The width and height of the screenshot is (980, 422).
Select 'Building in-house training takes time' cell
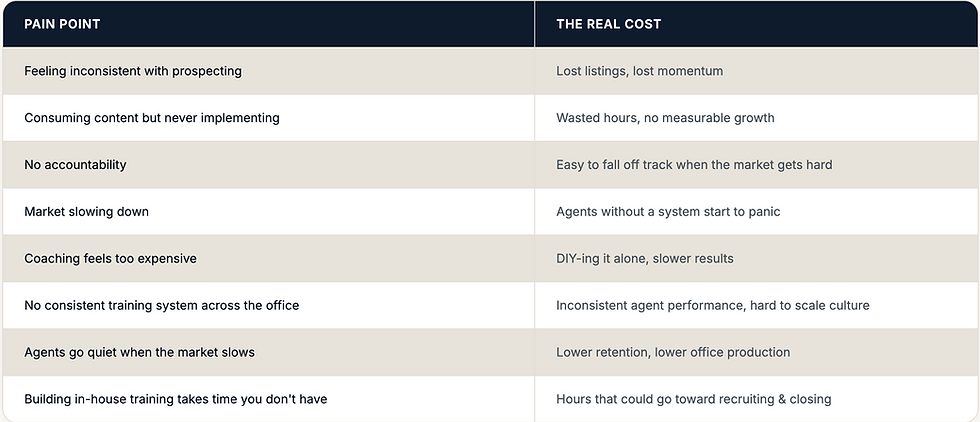tap(268, 399)
